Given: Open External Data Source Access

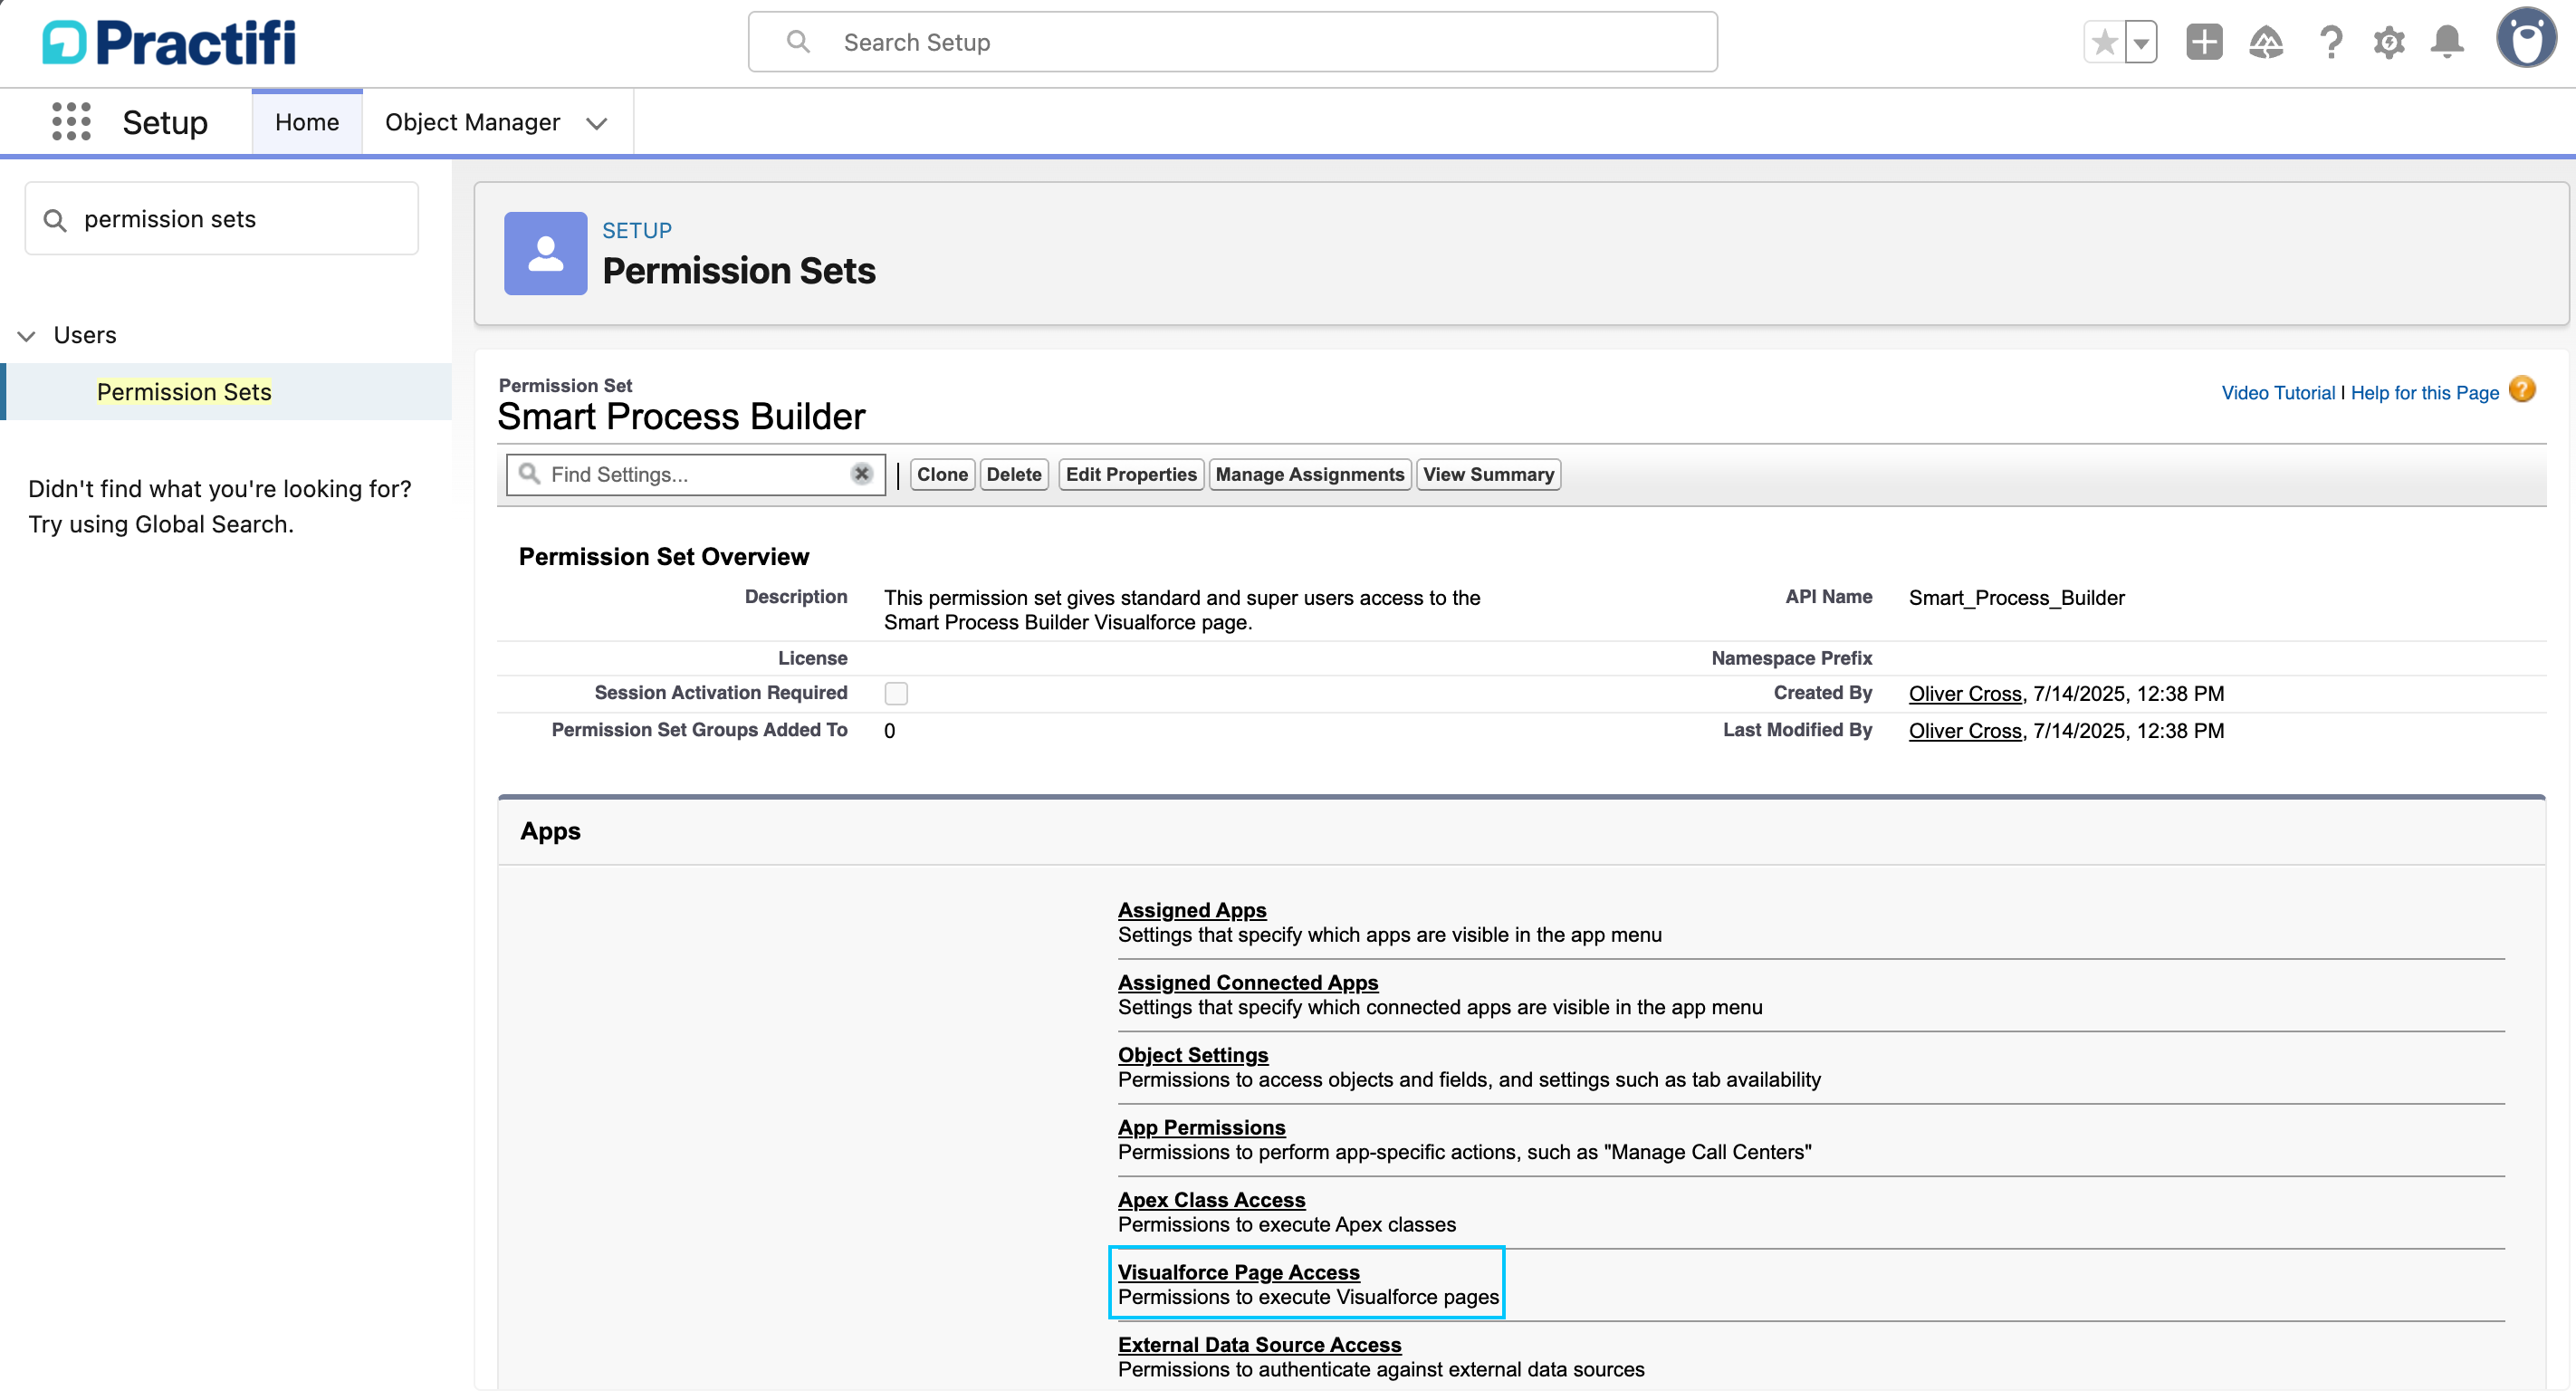Looking at the screenshot, I should click(1259, 1345).
